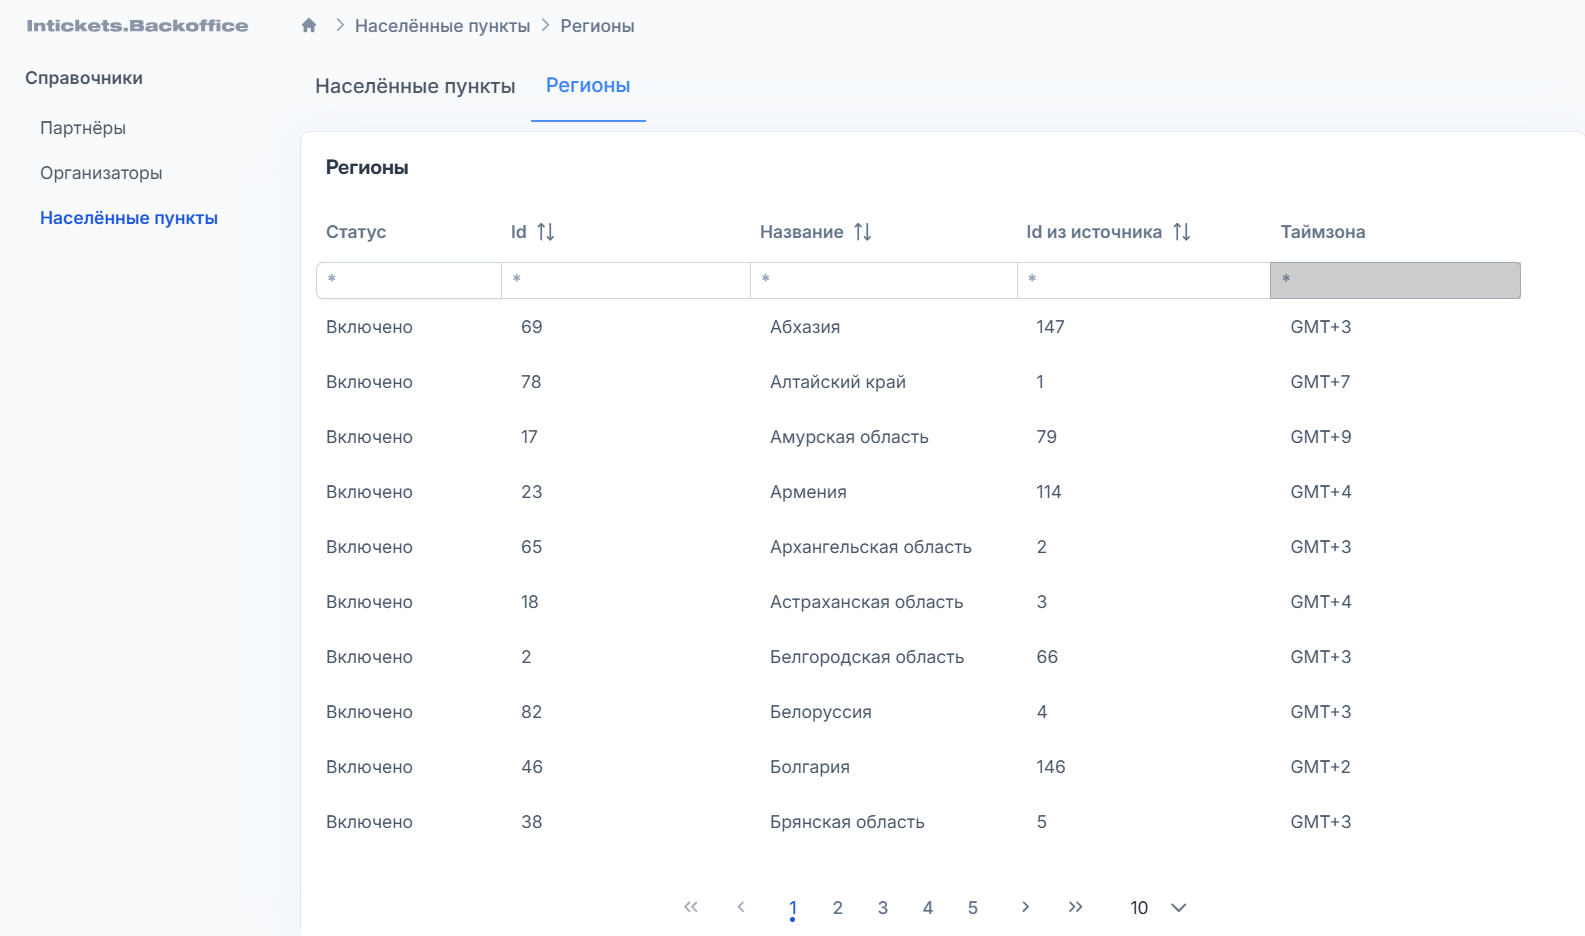1585x936 pixels.
Task: Open rows-per-page dropdown showing 10
Action: point(1158,907)
